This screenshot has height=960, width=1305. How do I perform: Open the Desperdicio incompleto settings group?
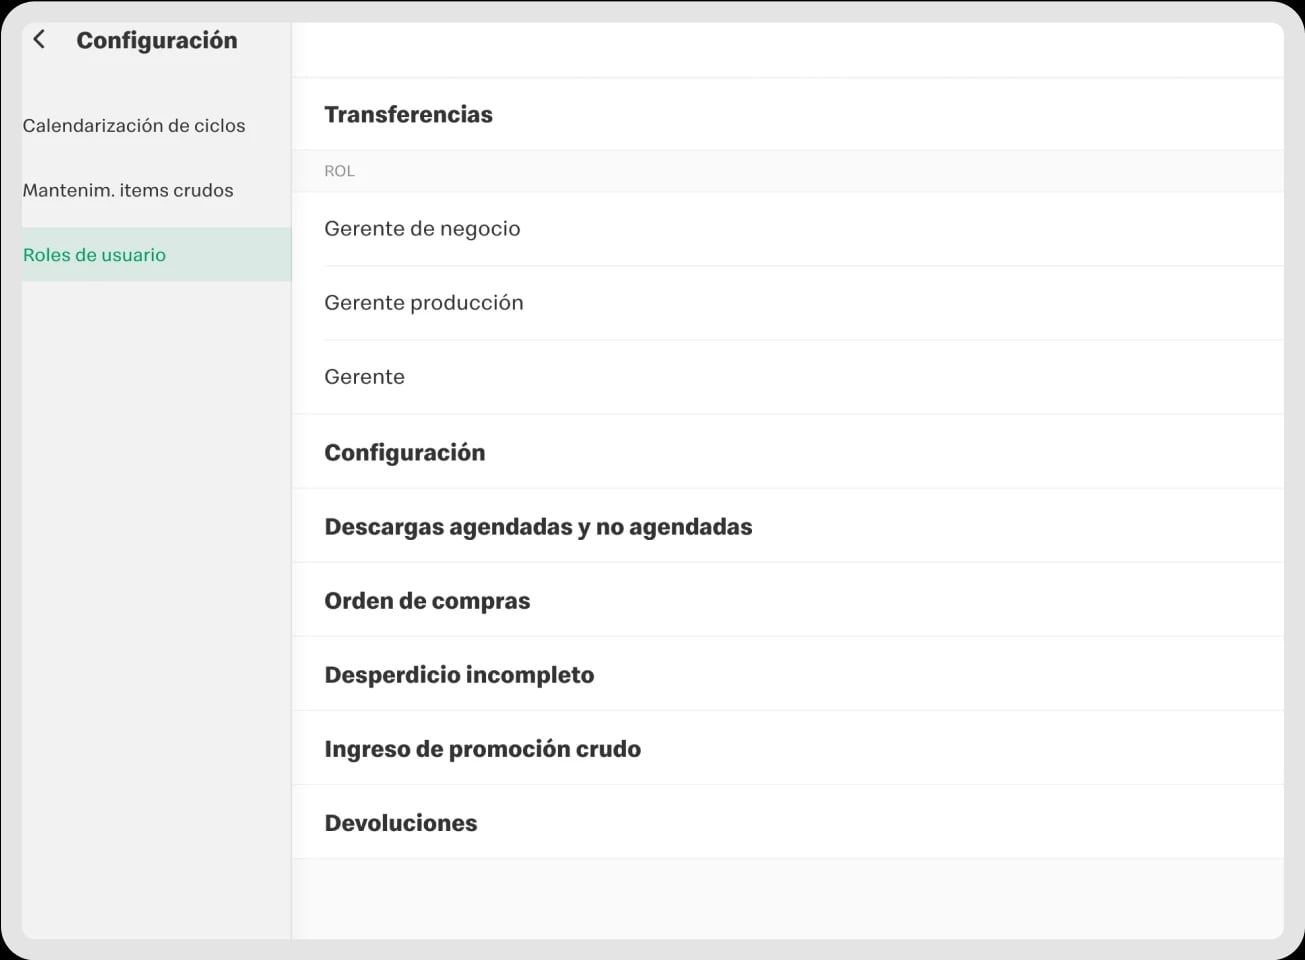(459, 674)
